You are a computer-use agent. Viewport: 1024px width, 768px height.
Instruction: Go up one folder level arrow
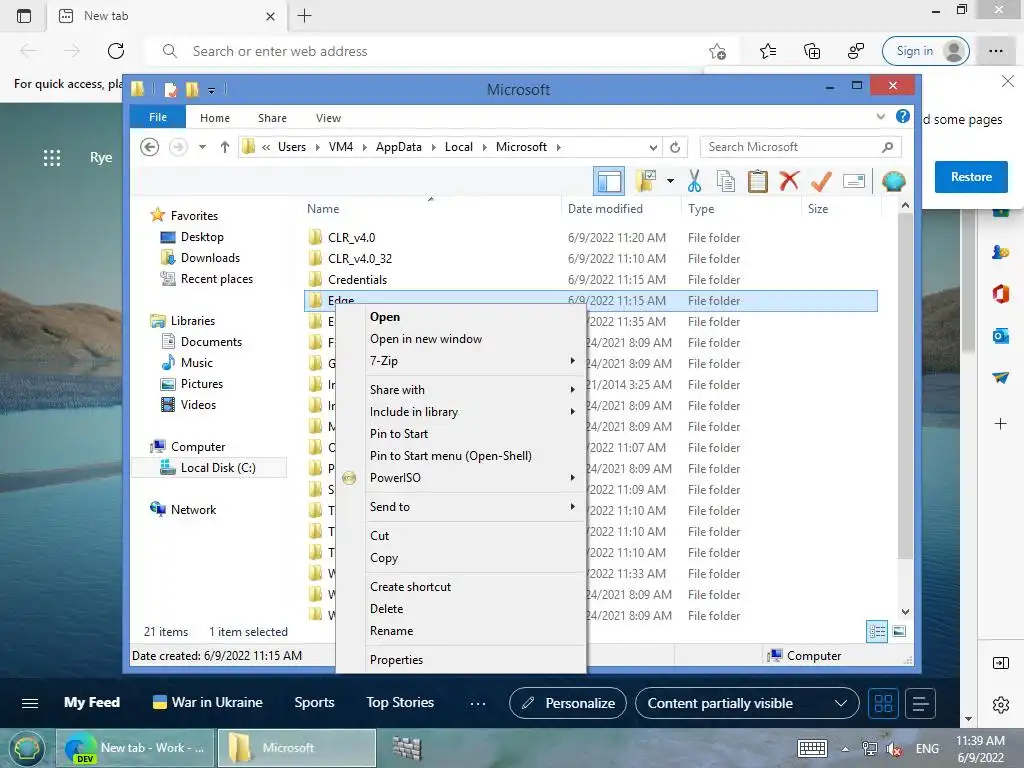point(225,147)
